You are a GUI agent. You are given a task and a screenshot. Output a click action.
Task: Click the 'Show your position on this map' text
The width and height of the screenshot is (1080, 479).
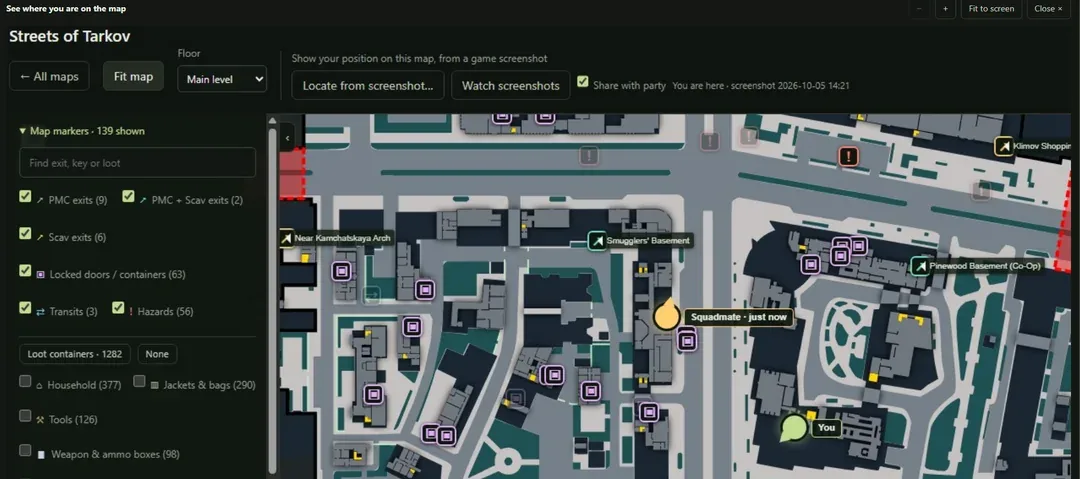click(x=419, y=59)
